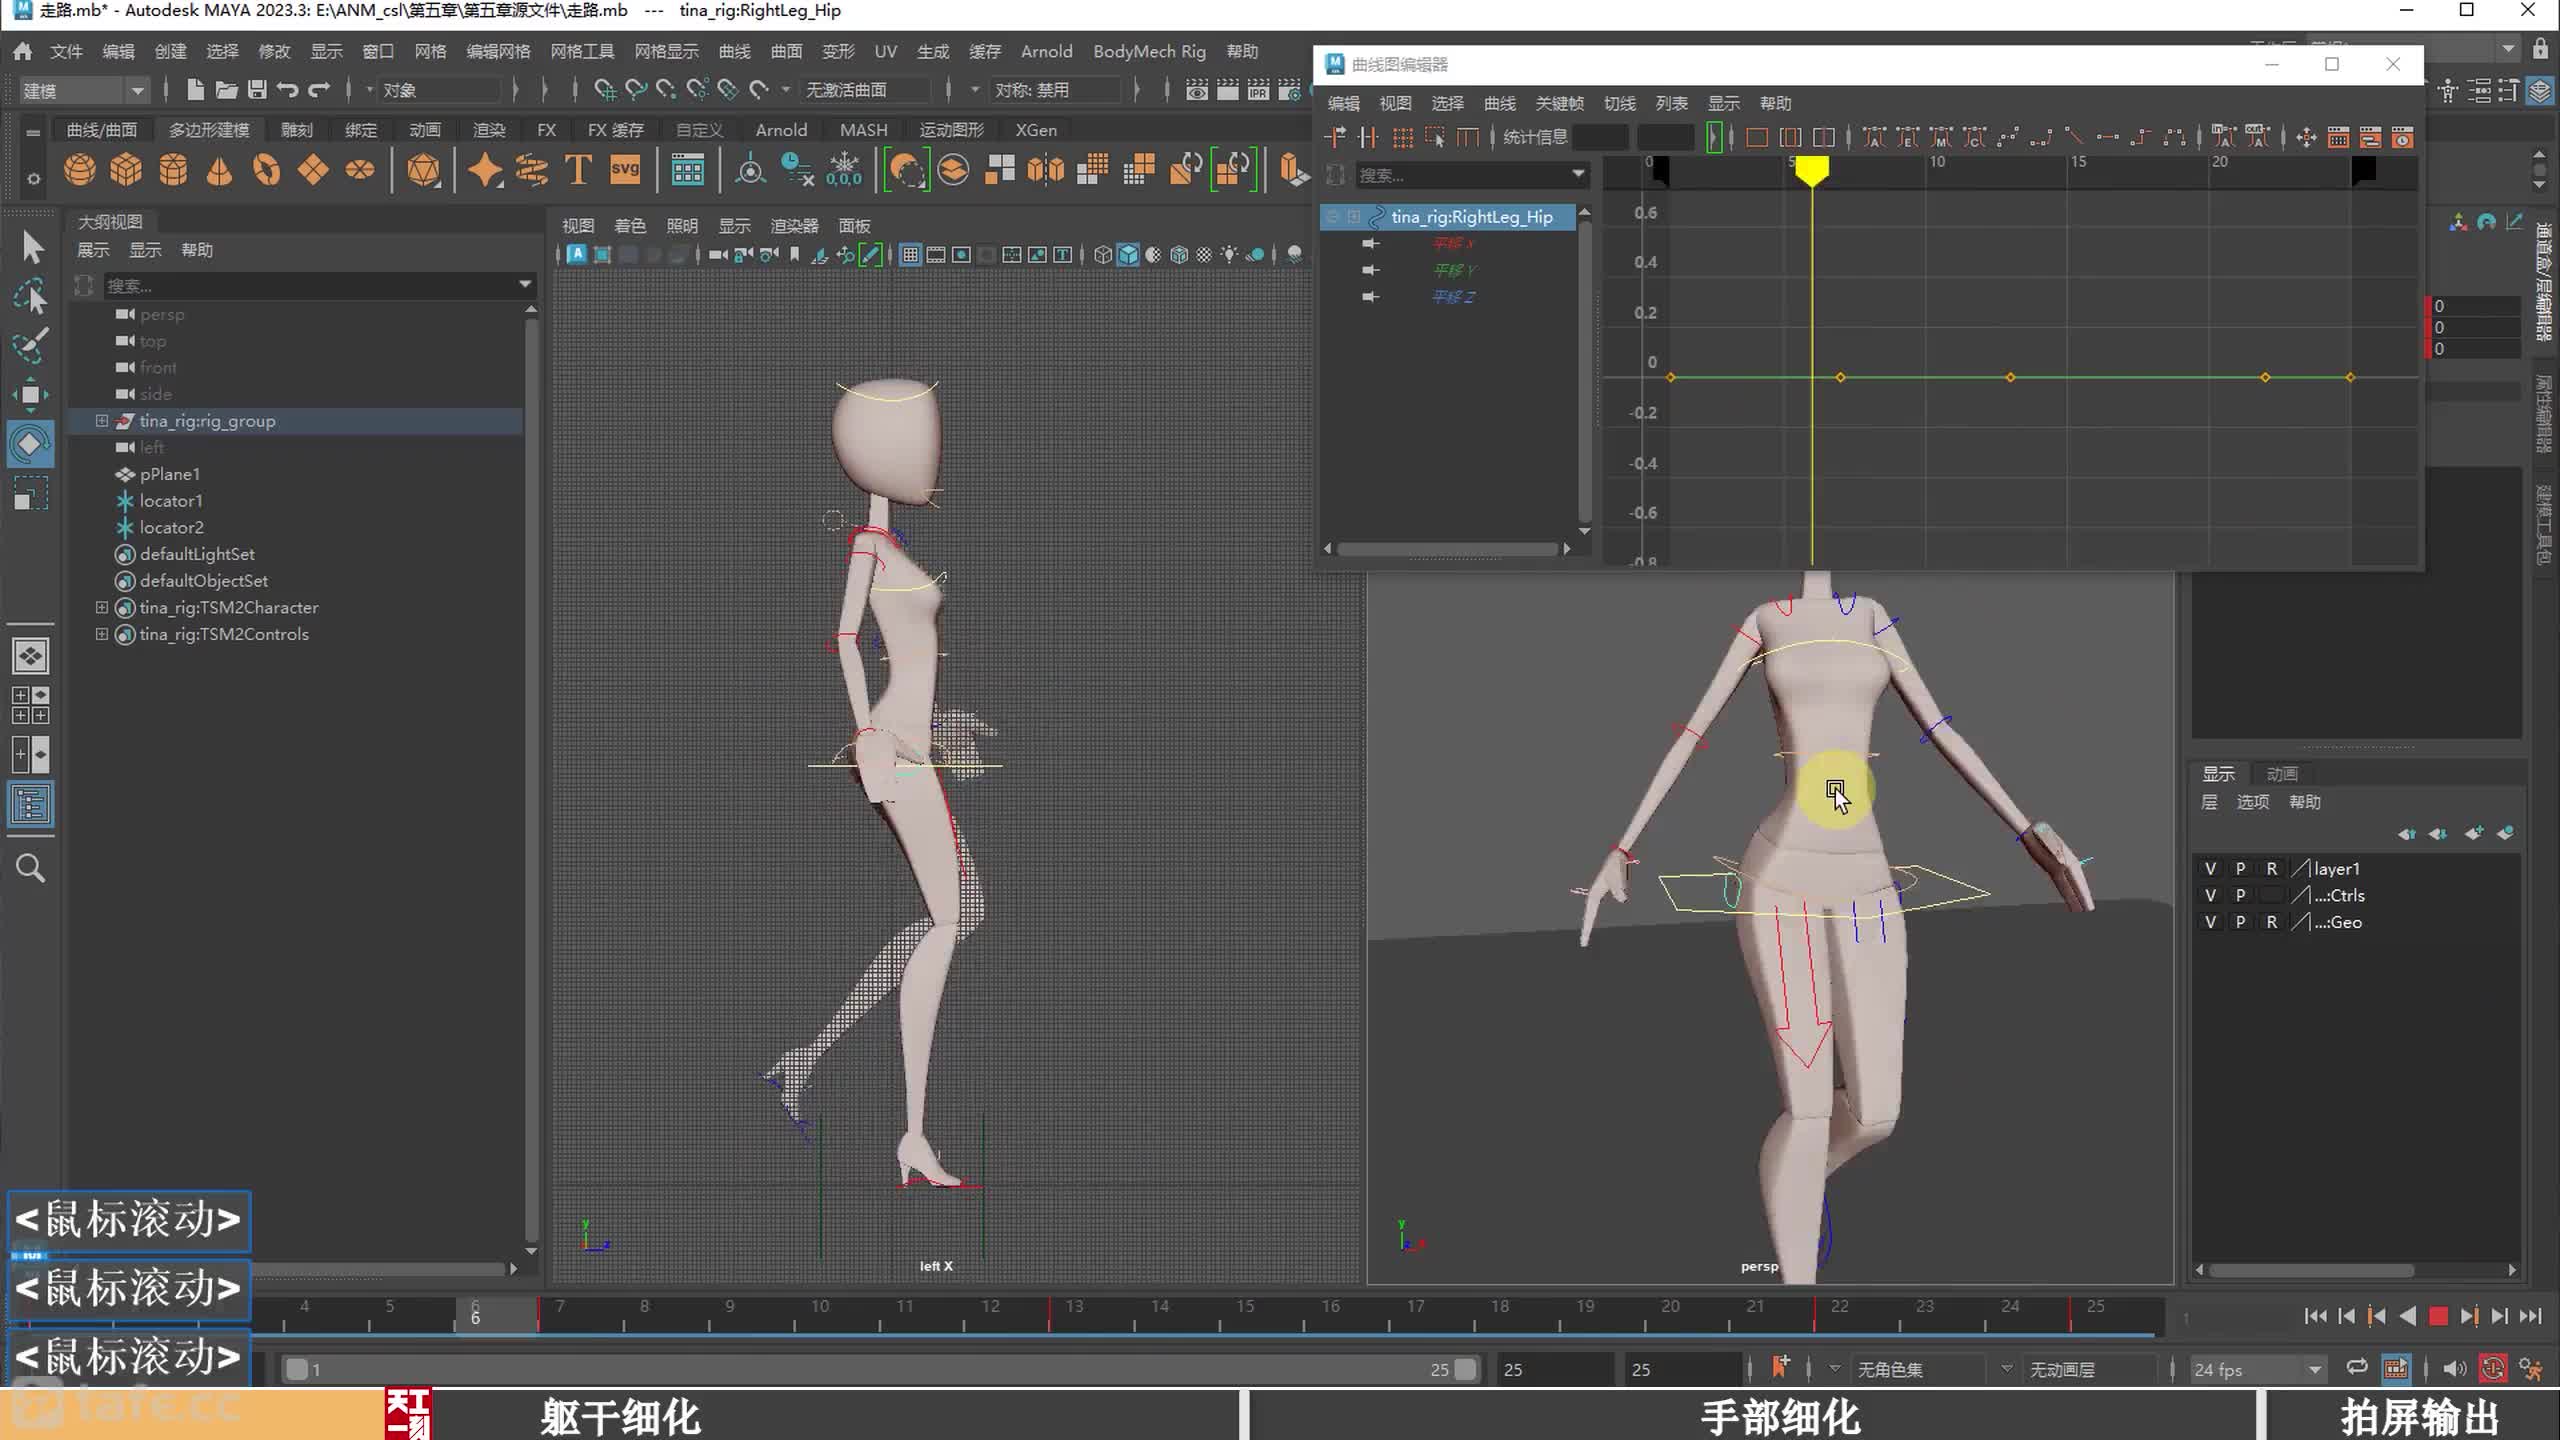Expand tina_rig:rig_group in outliner
Image resolution: width=2560 pixels, height=1440 pixels.
(101, 421)
